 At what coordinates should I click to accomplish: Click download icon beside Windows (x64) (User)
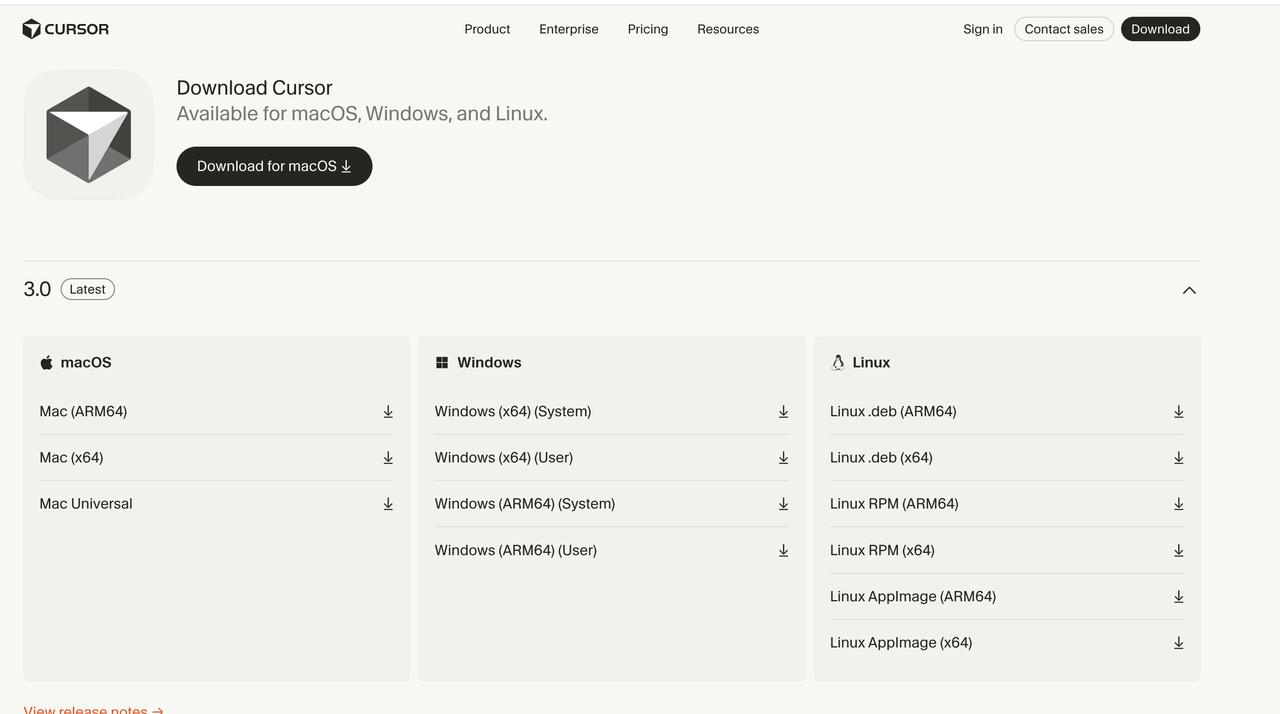784,458
